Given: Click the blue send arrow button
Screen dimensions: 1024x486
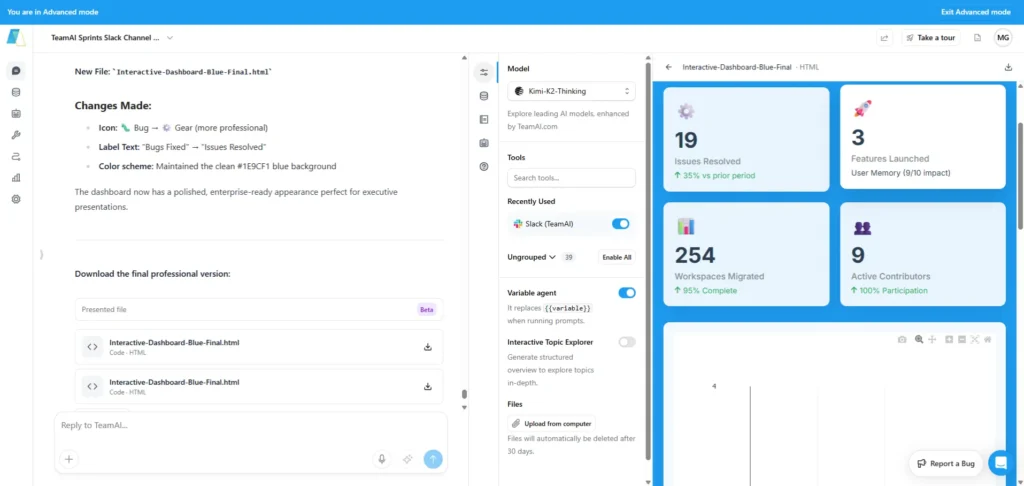Looking at the screenshot, I should click(432, 459).
